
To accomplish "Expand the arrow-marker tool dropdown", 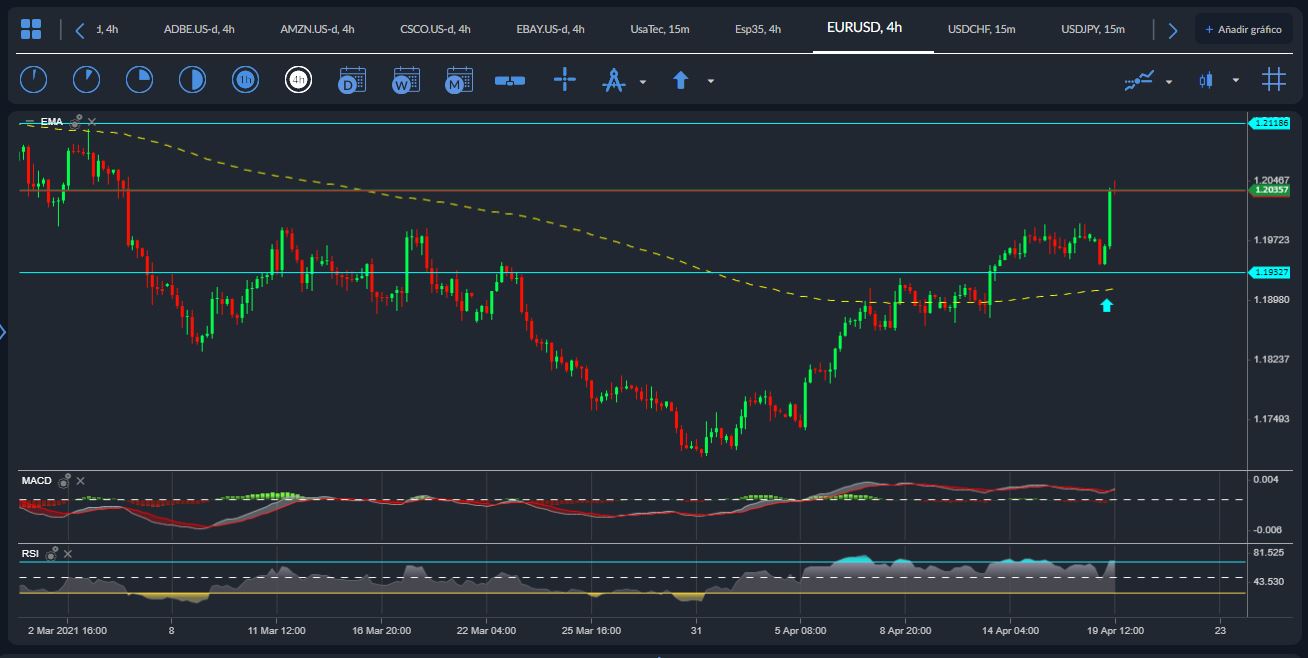I will (x=710, y=81).
